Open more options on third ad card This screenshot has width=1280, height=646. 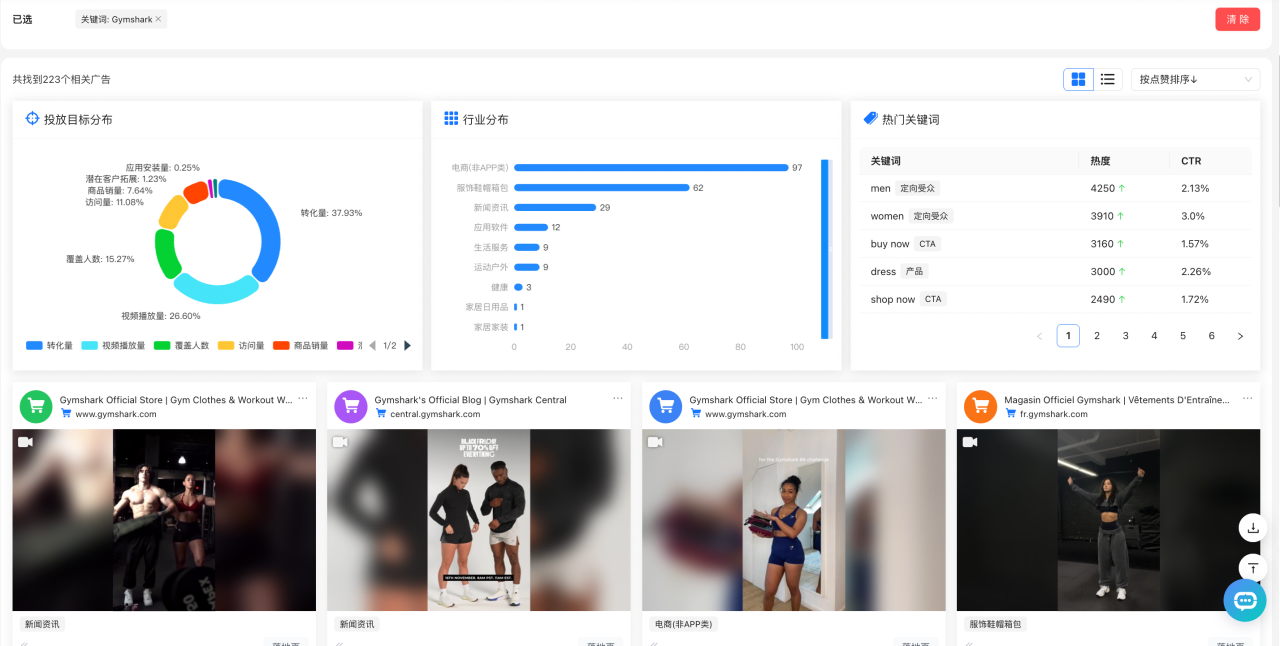click(933, 398)
